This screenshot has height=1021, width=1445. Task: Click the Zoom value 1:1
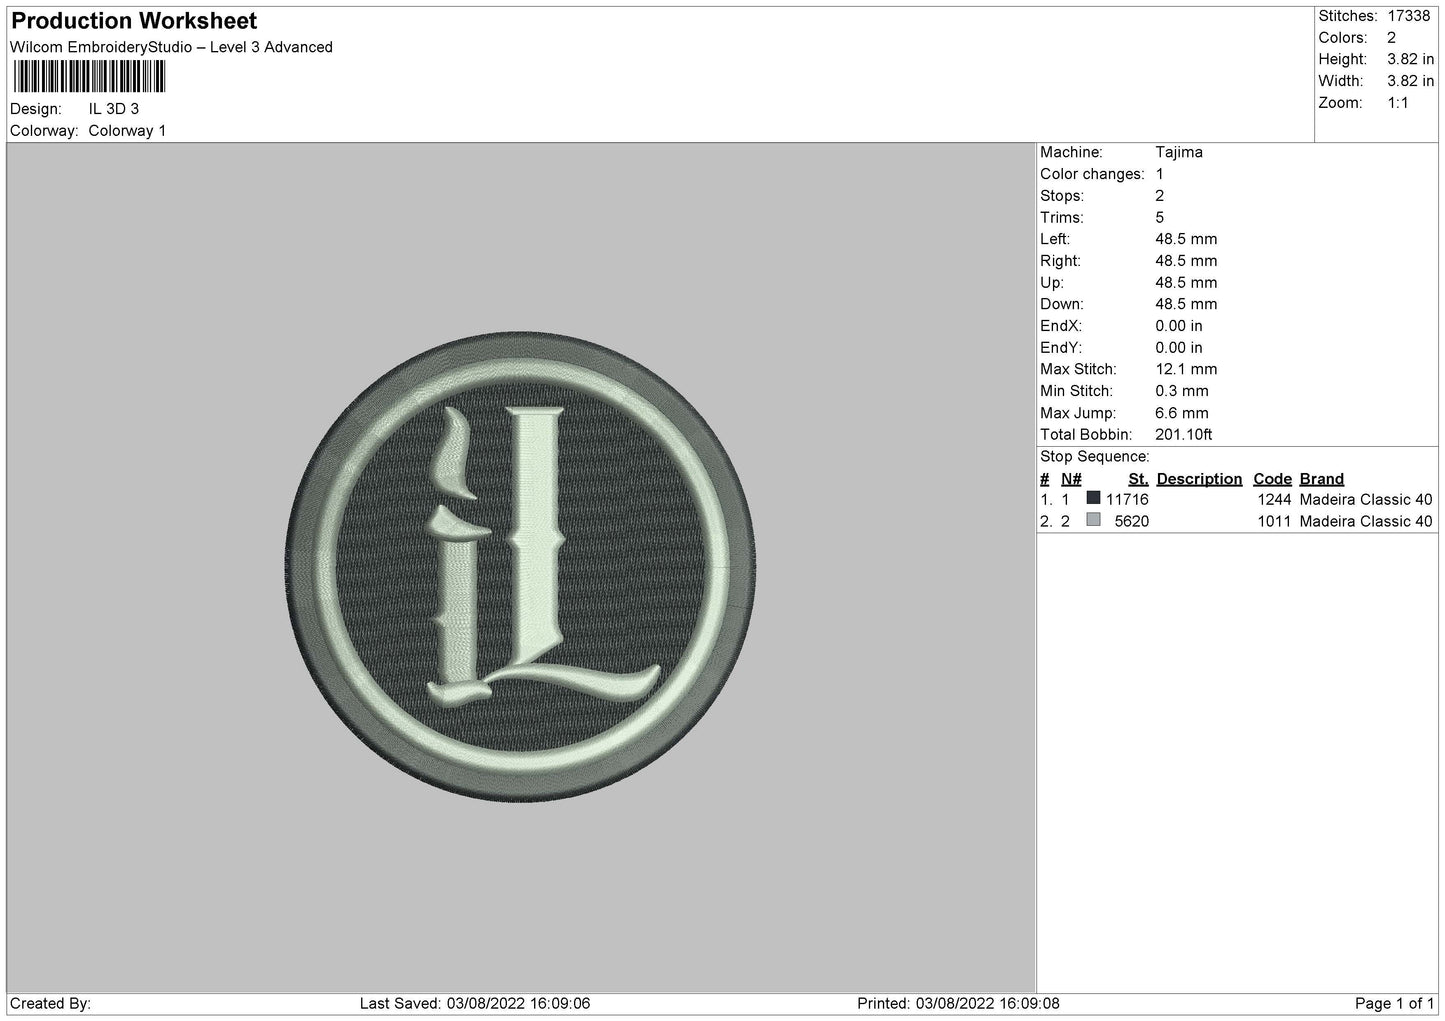click(1397, 103)
